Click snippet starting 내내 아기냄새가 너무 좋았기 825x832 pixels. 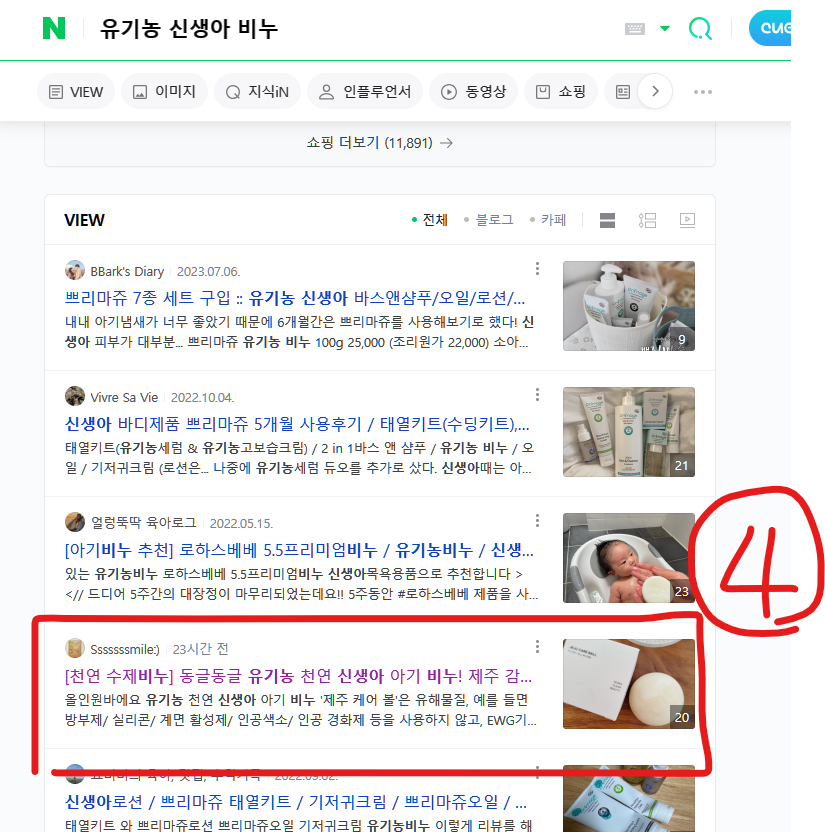(x=299, y=332)
